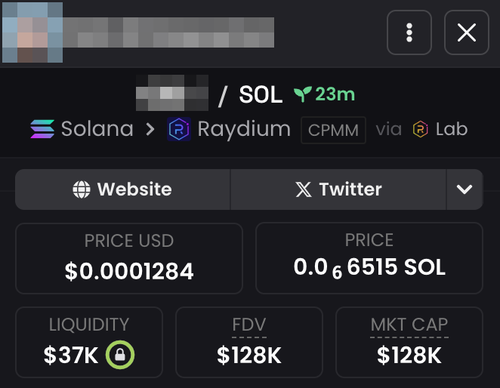Image resolution: width=500 pixels, height=388 pixels.
Task: Click the green sprout pair-age icon
Action: [x=303, y=94]
